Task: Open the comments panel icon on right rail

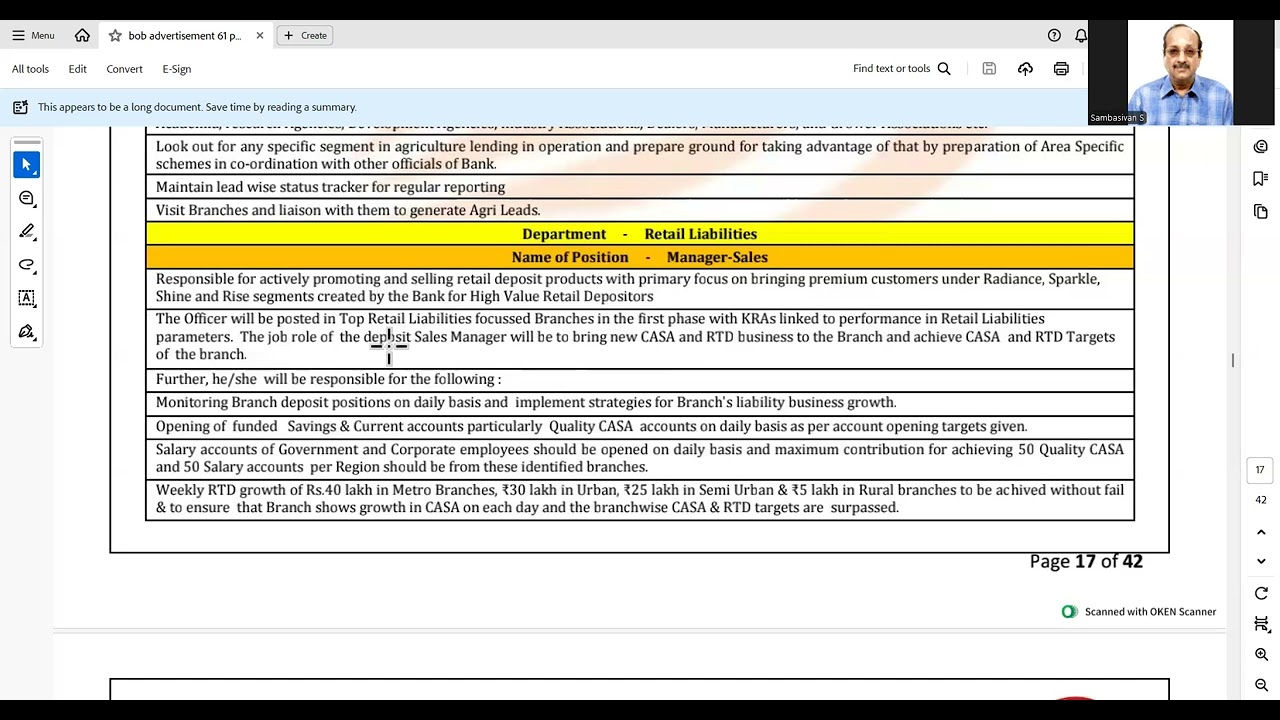Action: [x=1261, y=147]
